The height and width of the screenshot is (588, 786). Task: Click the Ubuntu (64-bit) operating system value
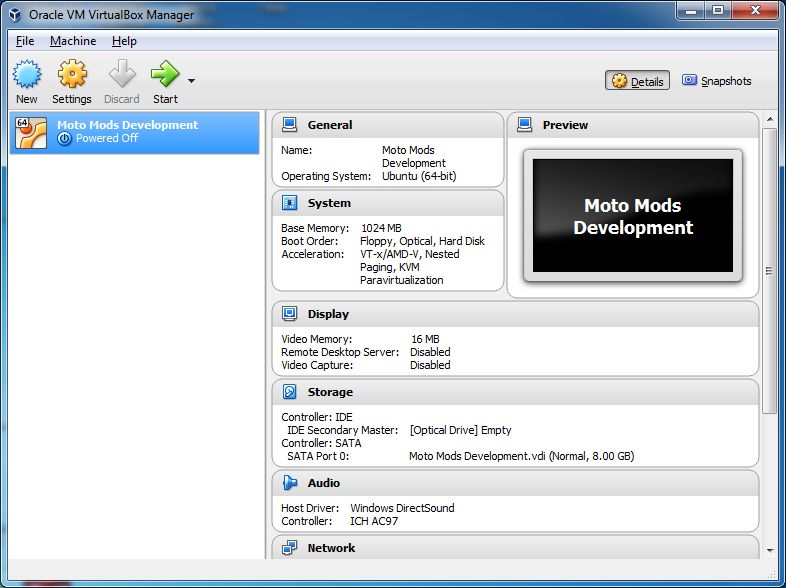[419, 176]
